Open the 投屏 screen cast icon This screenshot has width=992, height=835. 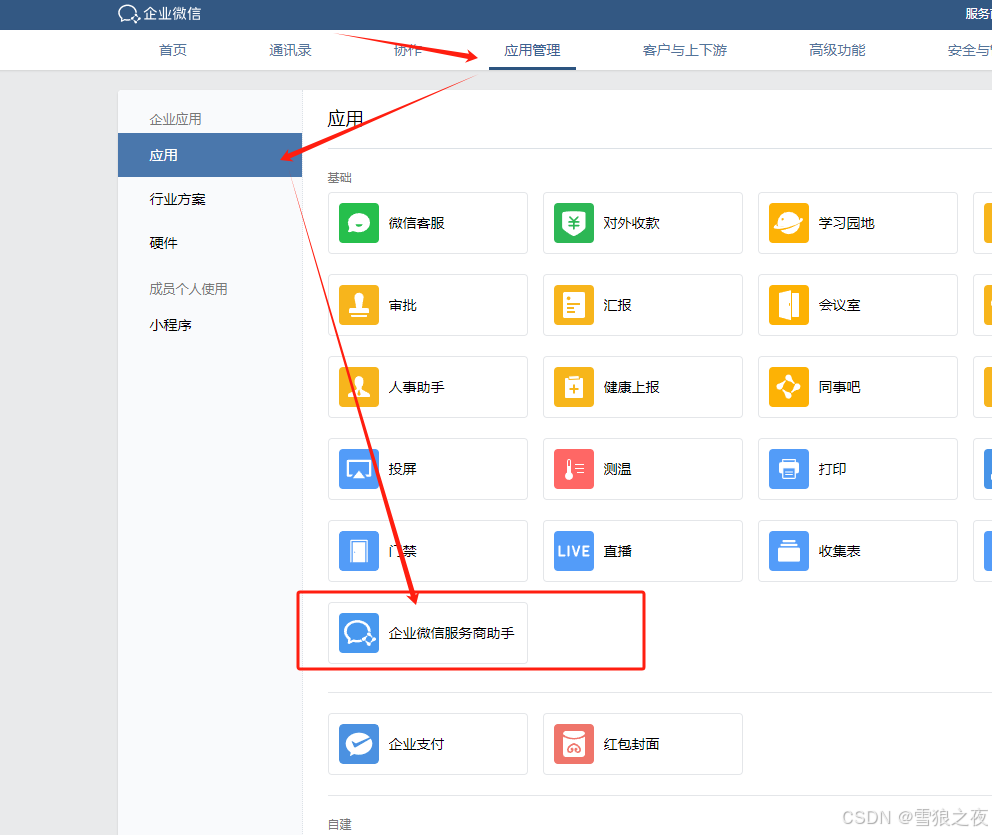point(359,469)
